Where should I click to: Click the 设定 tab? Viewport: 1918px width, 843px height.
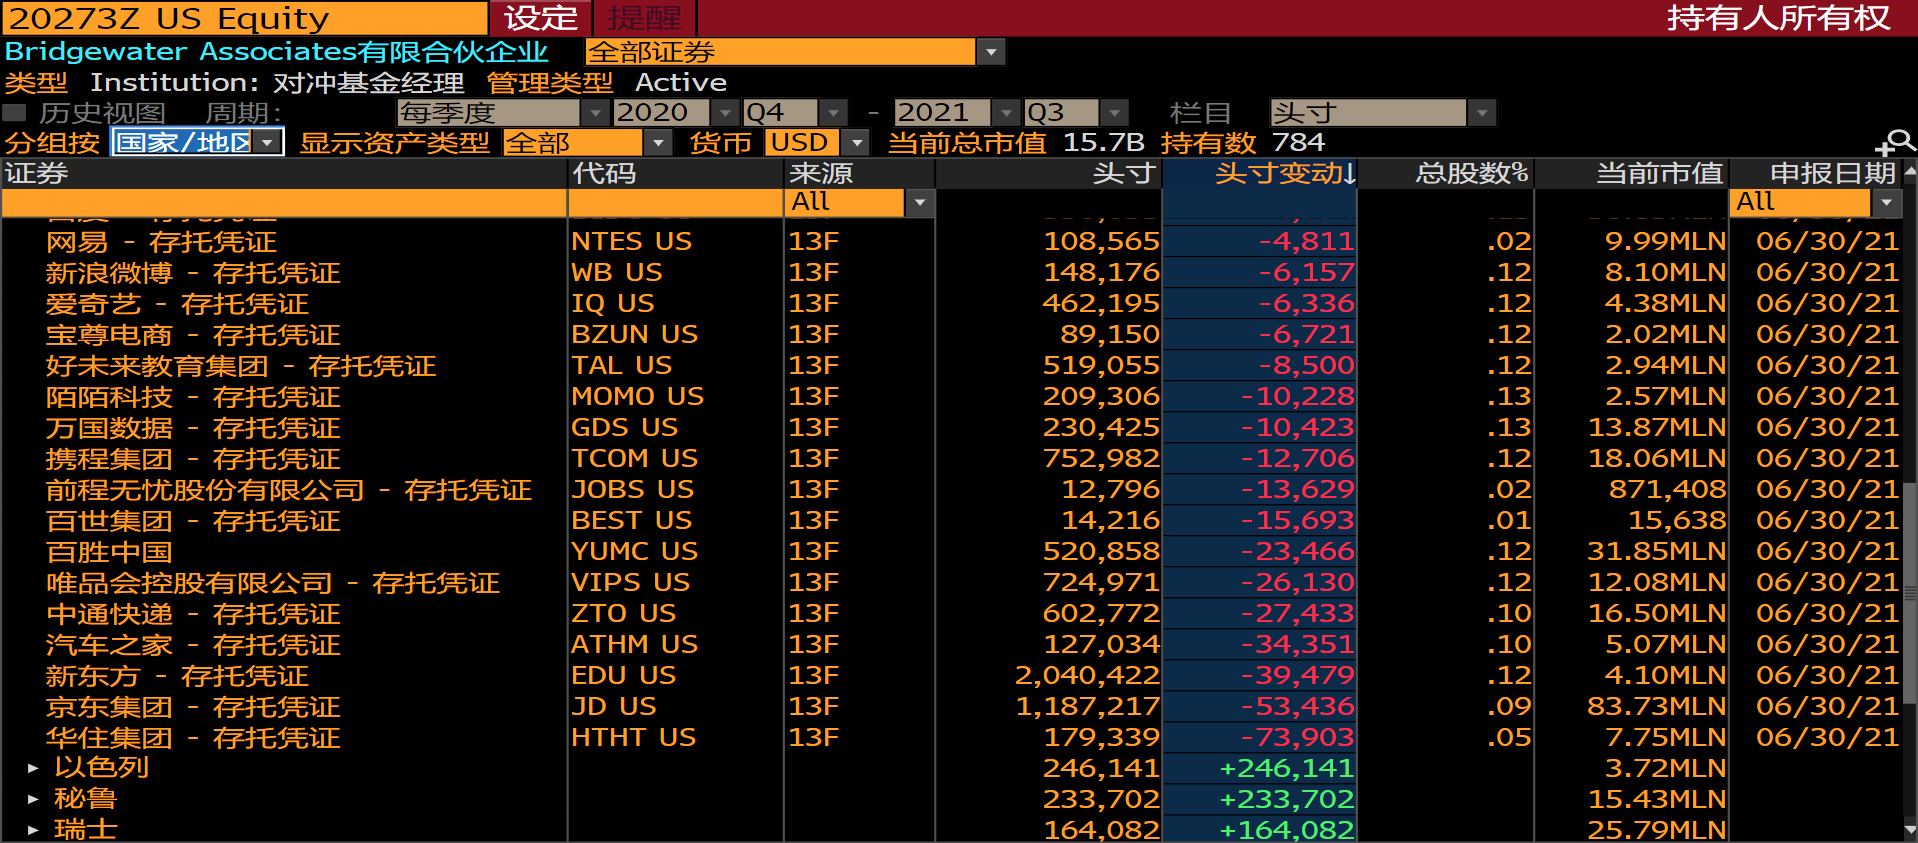(541, 18)
